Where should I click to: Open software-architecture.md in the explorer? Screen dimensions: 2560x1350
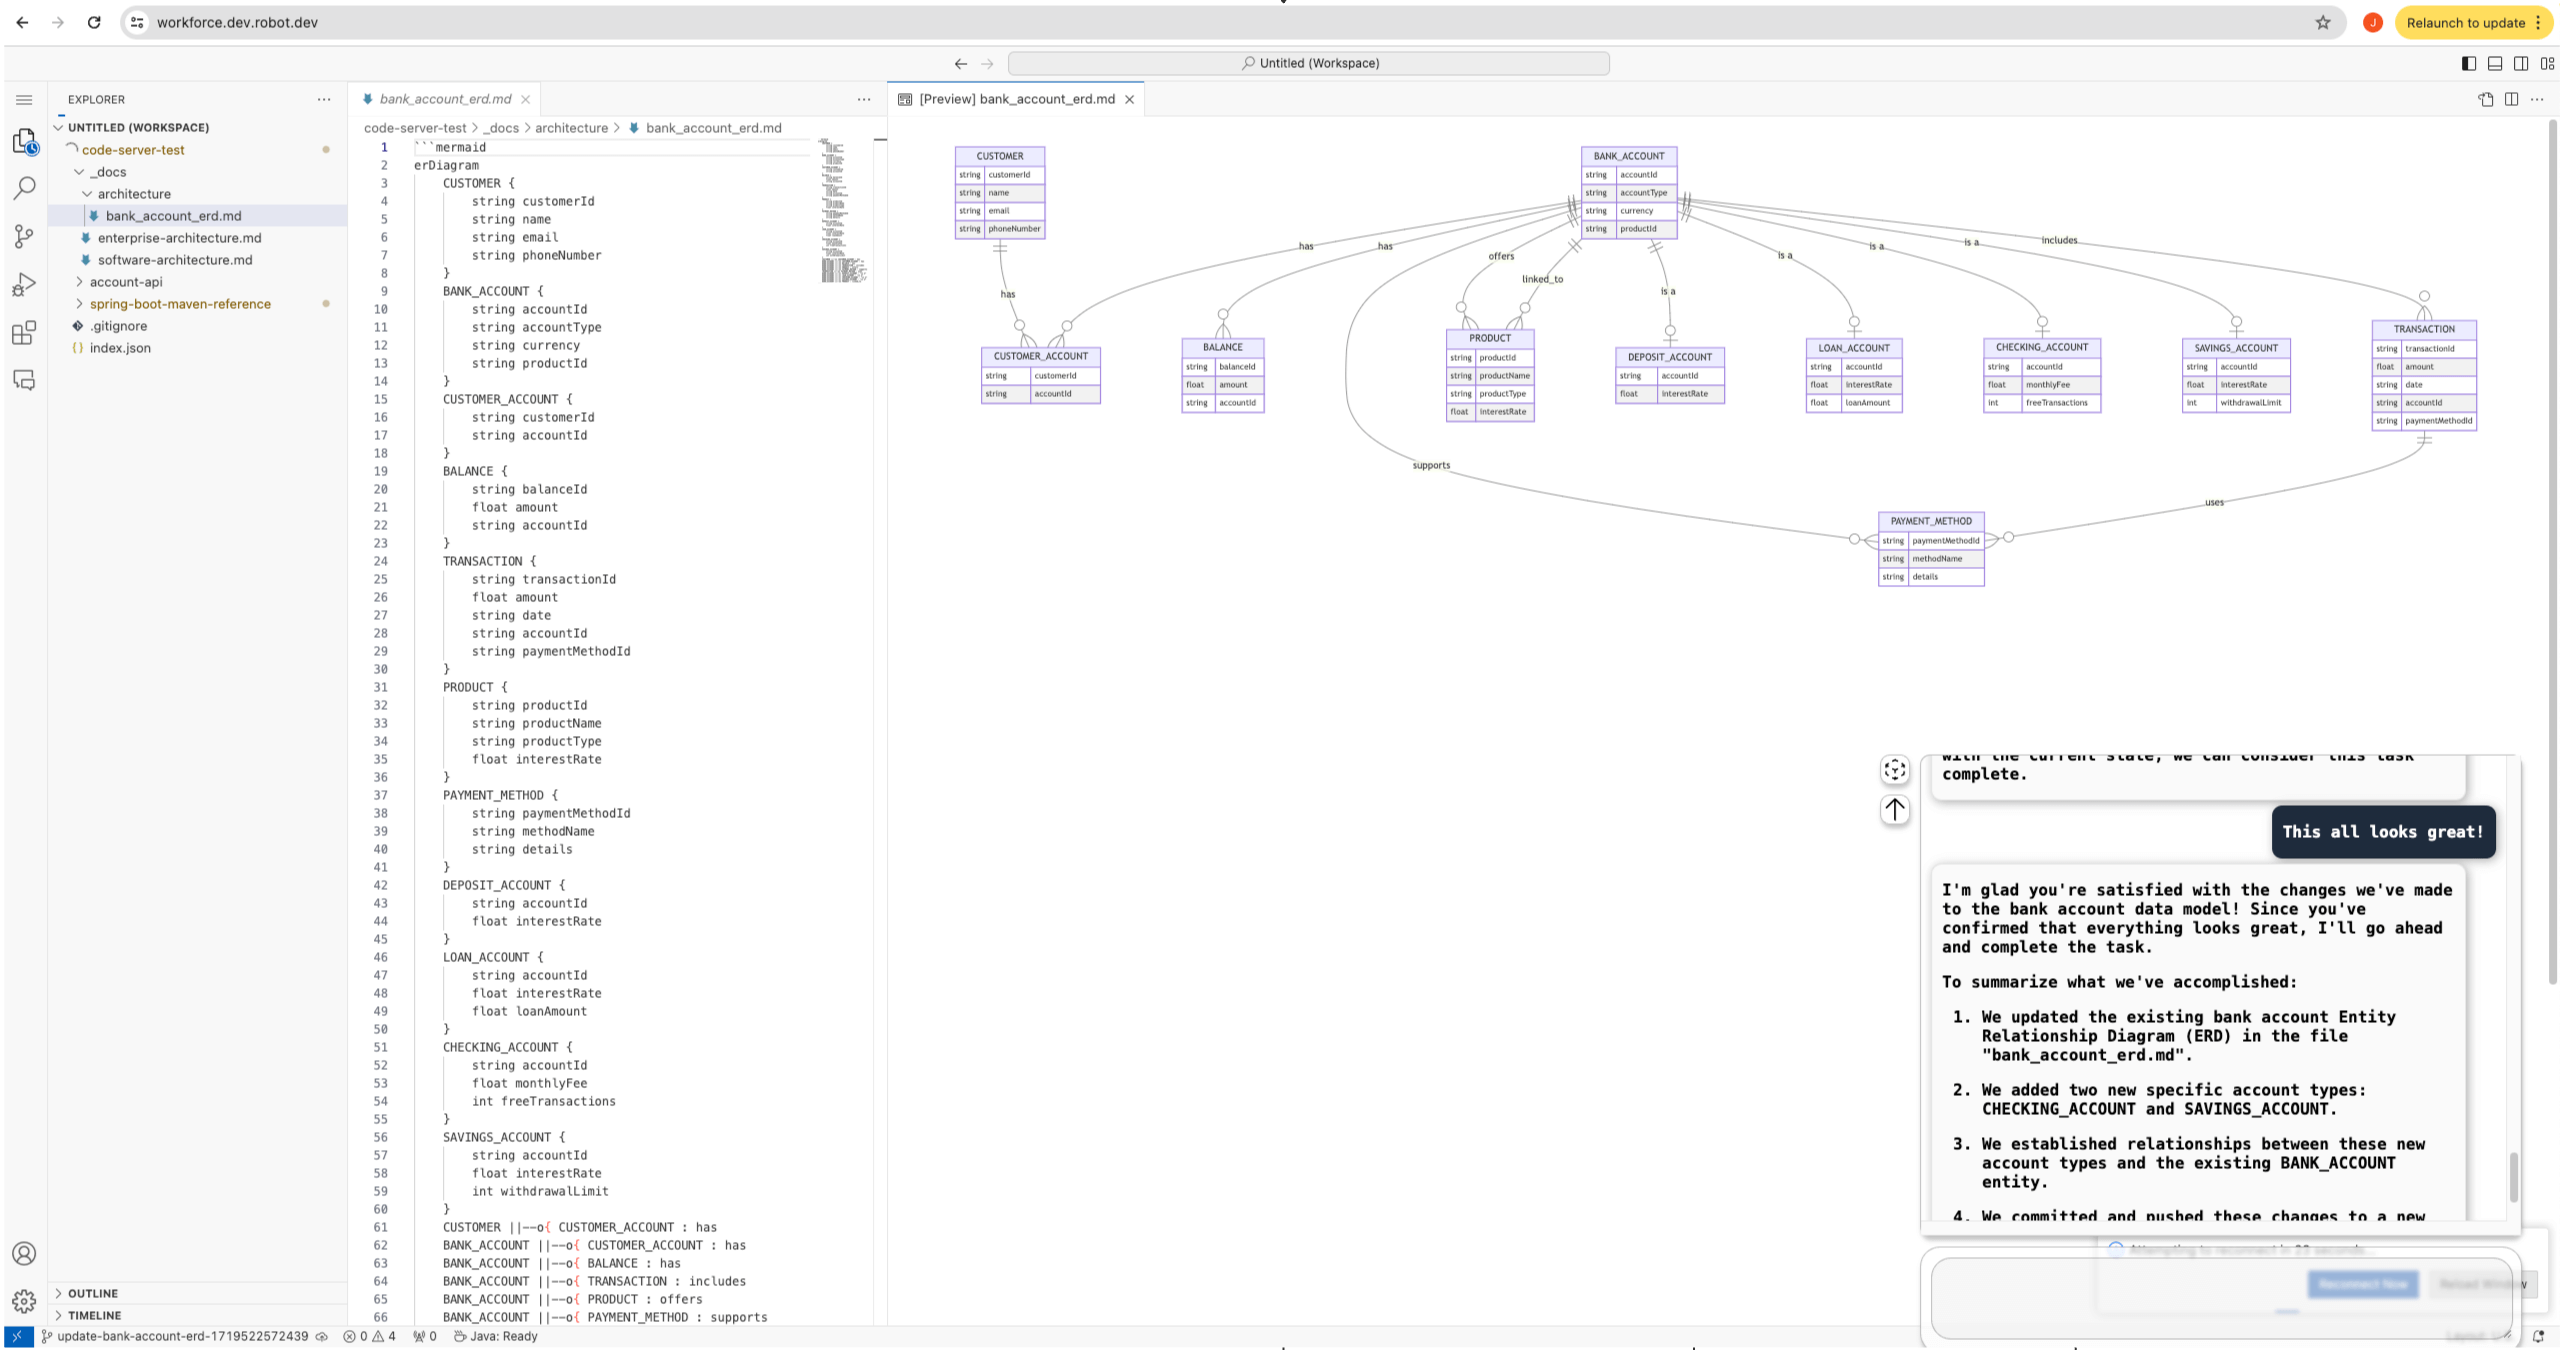point(175,260)
